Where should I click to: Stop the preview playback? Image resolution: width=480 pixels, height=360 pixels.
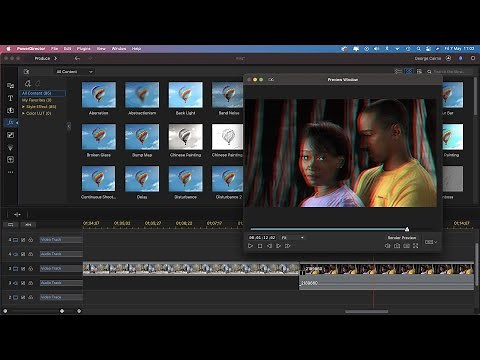tap(260, 246)
